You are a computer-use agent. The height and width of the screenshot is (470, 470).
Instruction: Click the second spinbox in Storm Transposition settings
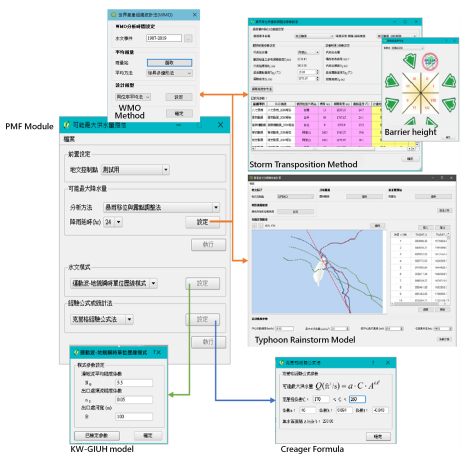308,79
